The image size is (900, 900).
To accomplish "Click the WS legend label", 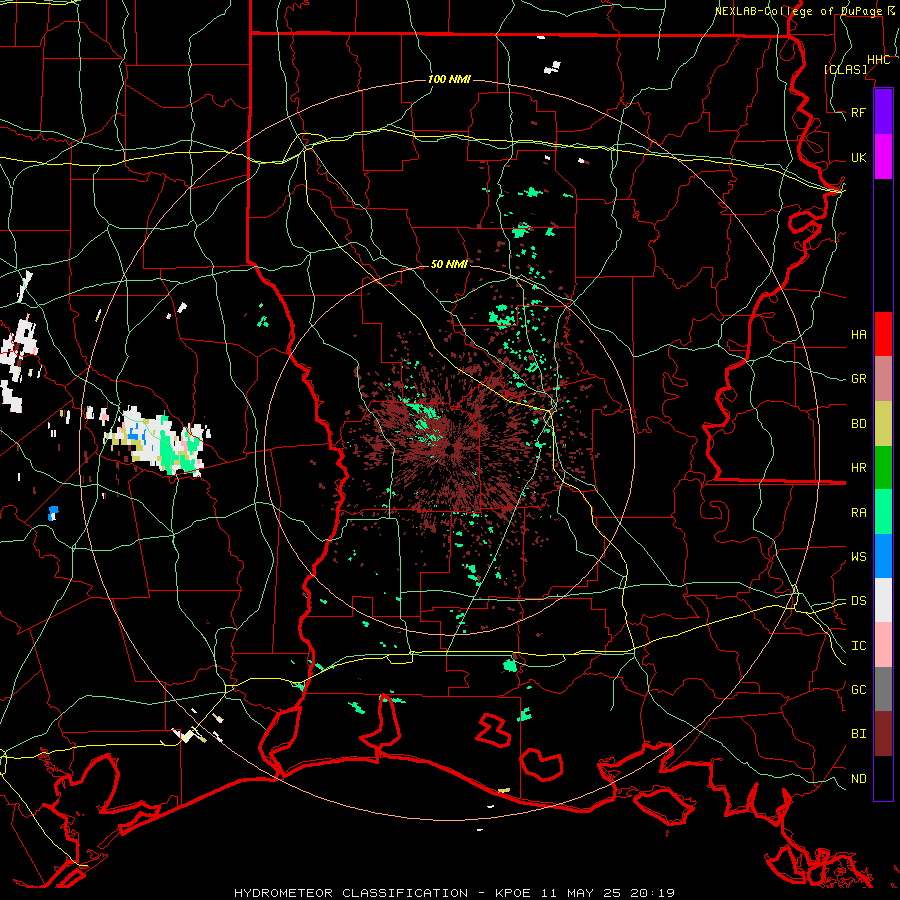I will coord(858,557).
